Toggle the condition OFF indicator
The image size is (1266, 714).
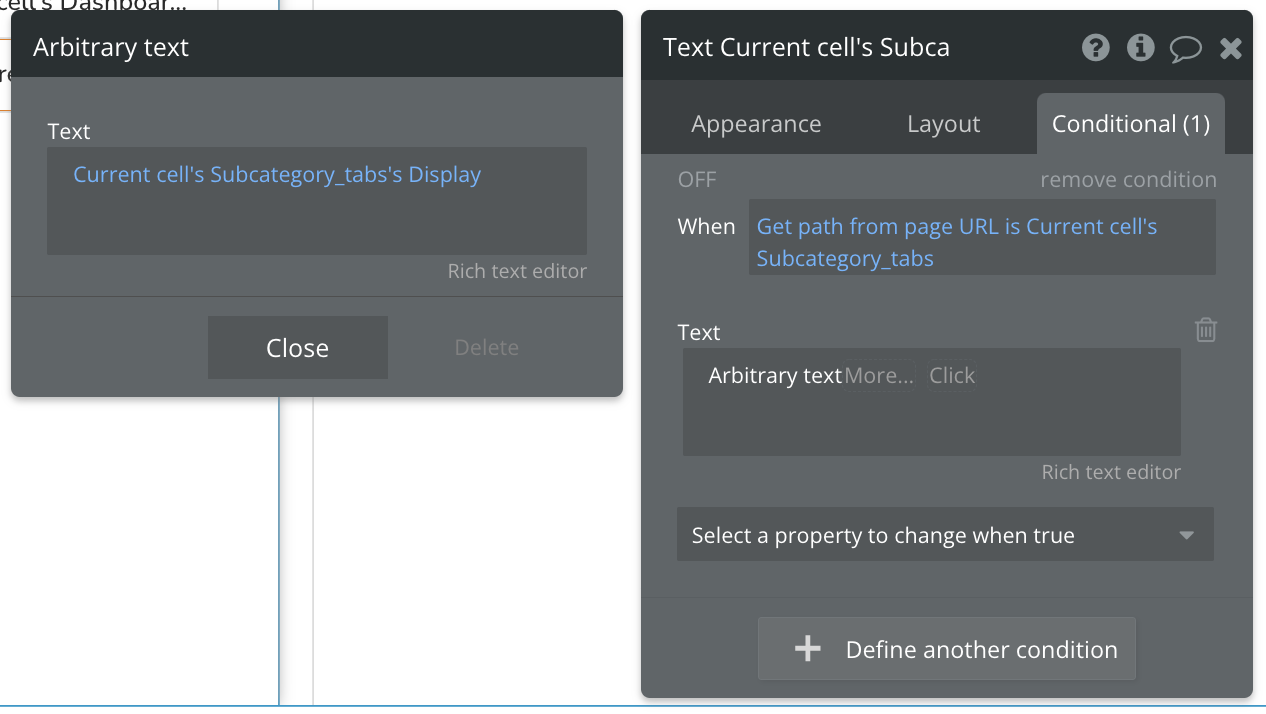697,180
